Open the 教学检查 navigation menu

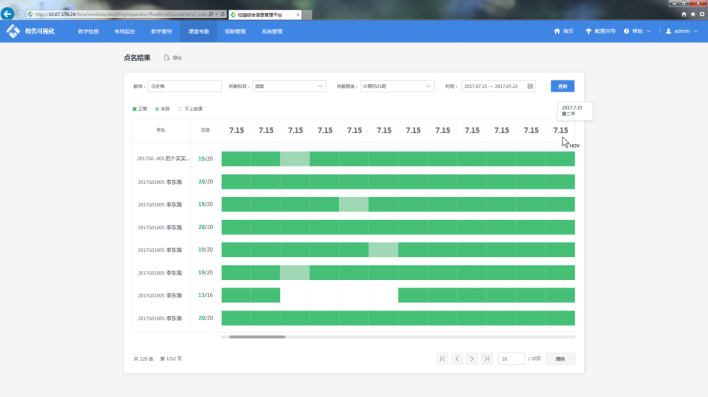tap(88, 32)
